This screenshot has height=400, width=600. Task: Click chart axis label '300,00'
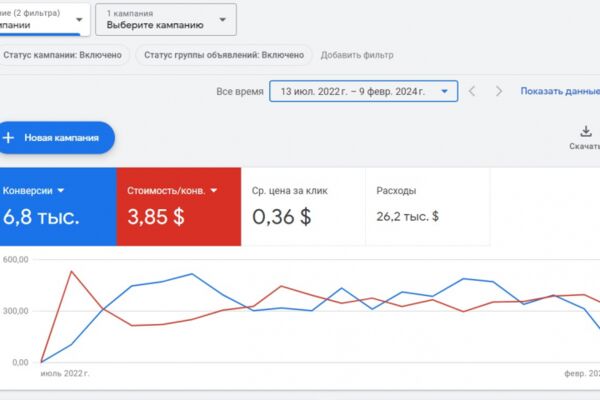coord(16,311)
